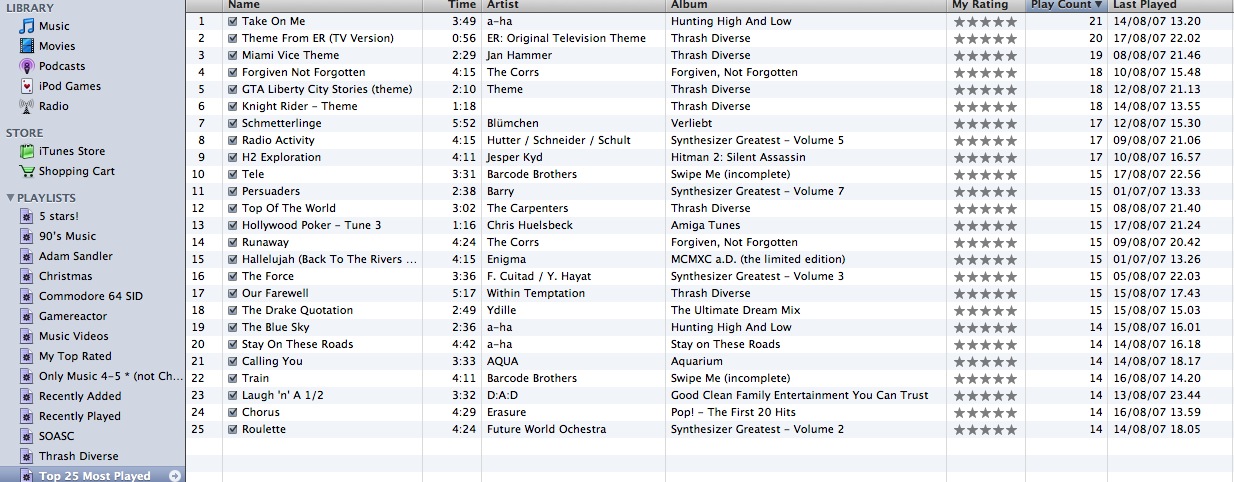Select the Christmas playlist icon
This screenshot has height=482, width=1234.
[28, 276]
